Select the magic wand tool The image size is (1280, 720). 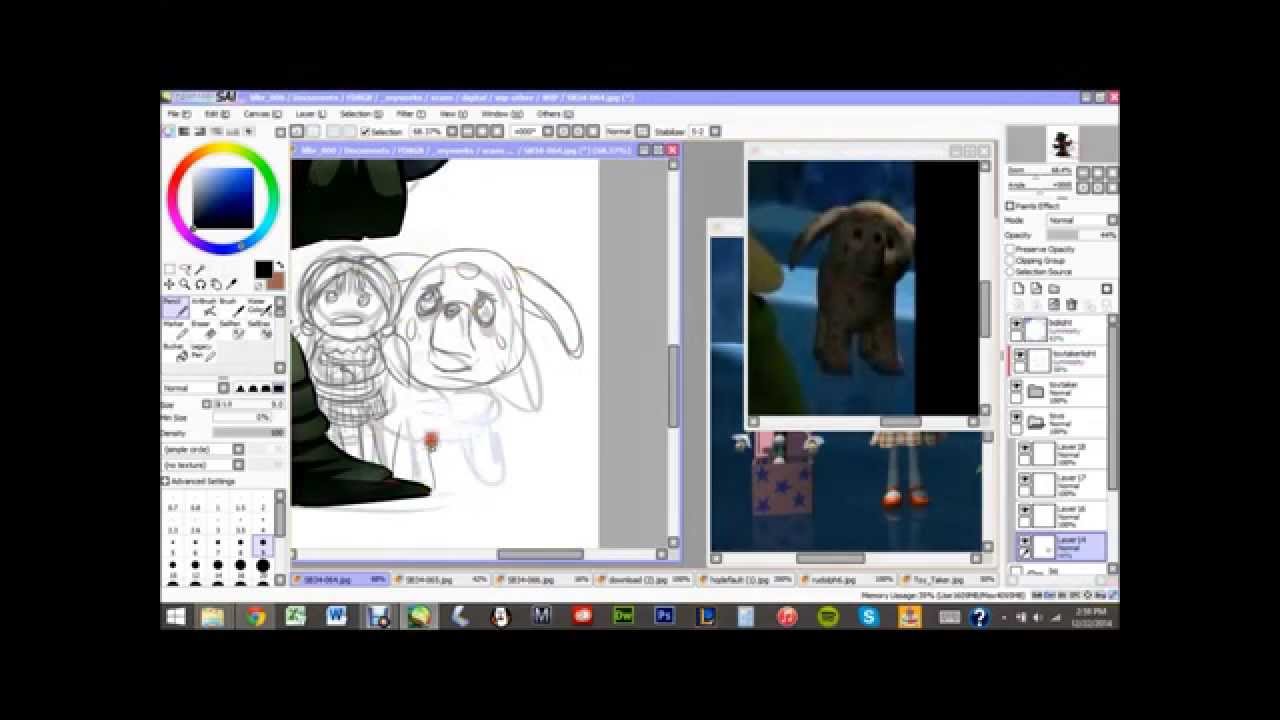click(x=198, y=269)
